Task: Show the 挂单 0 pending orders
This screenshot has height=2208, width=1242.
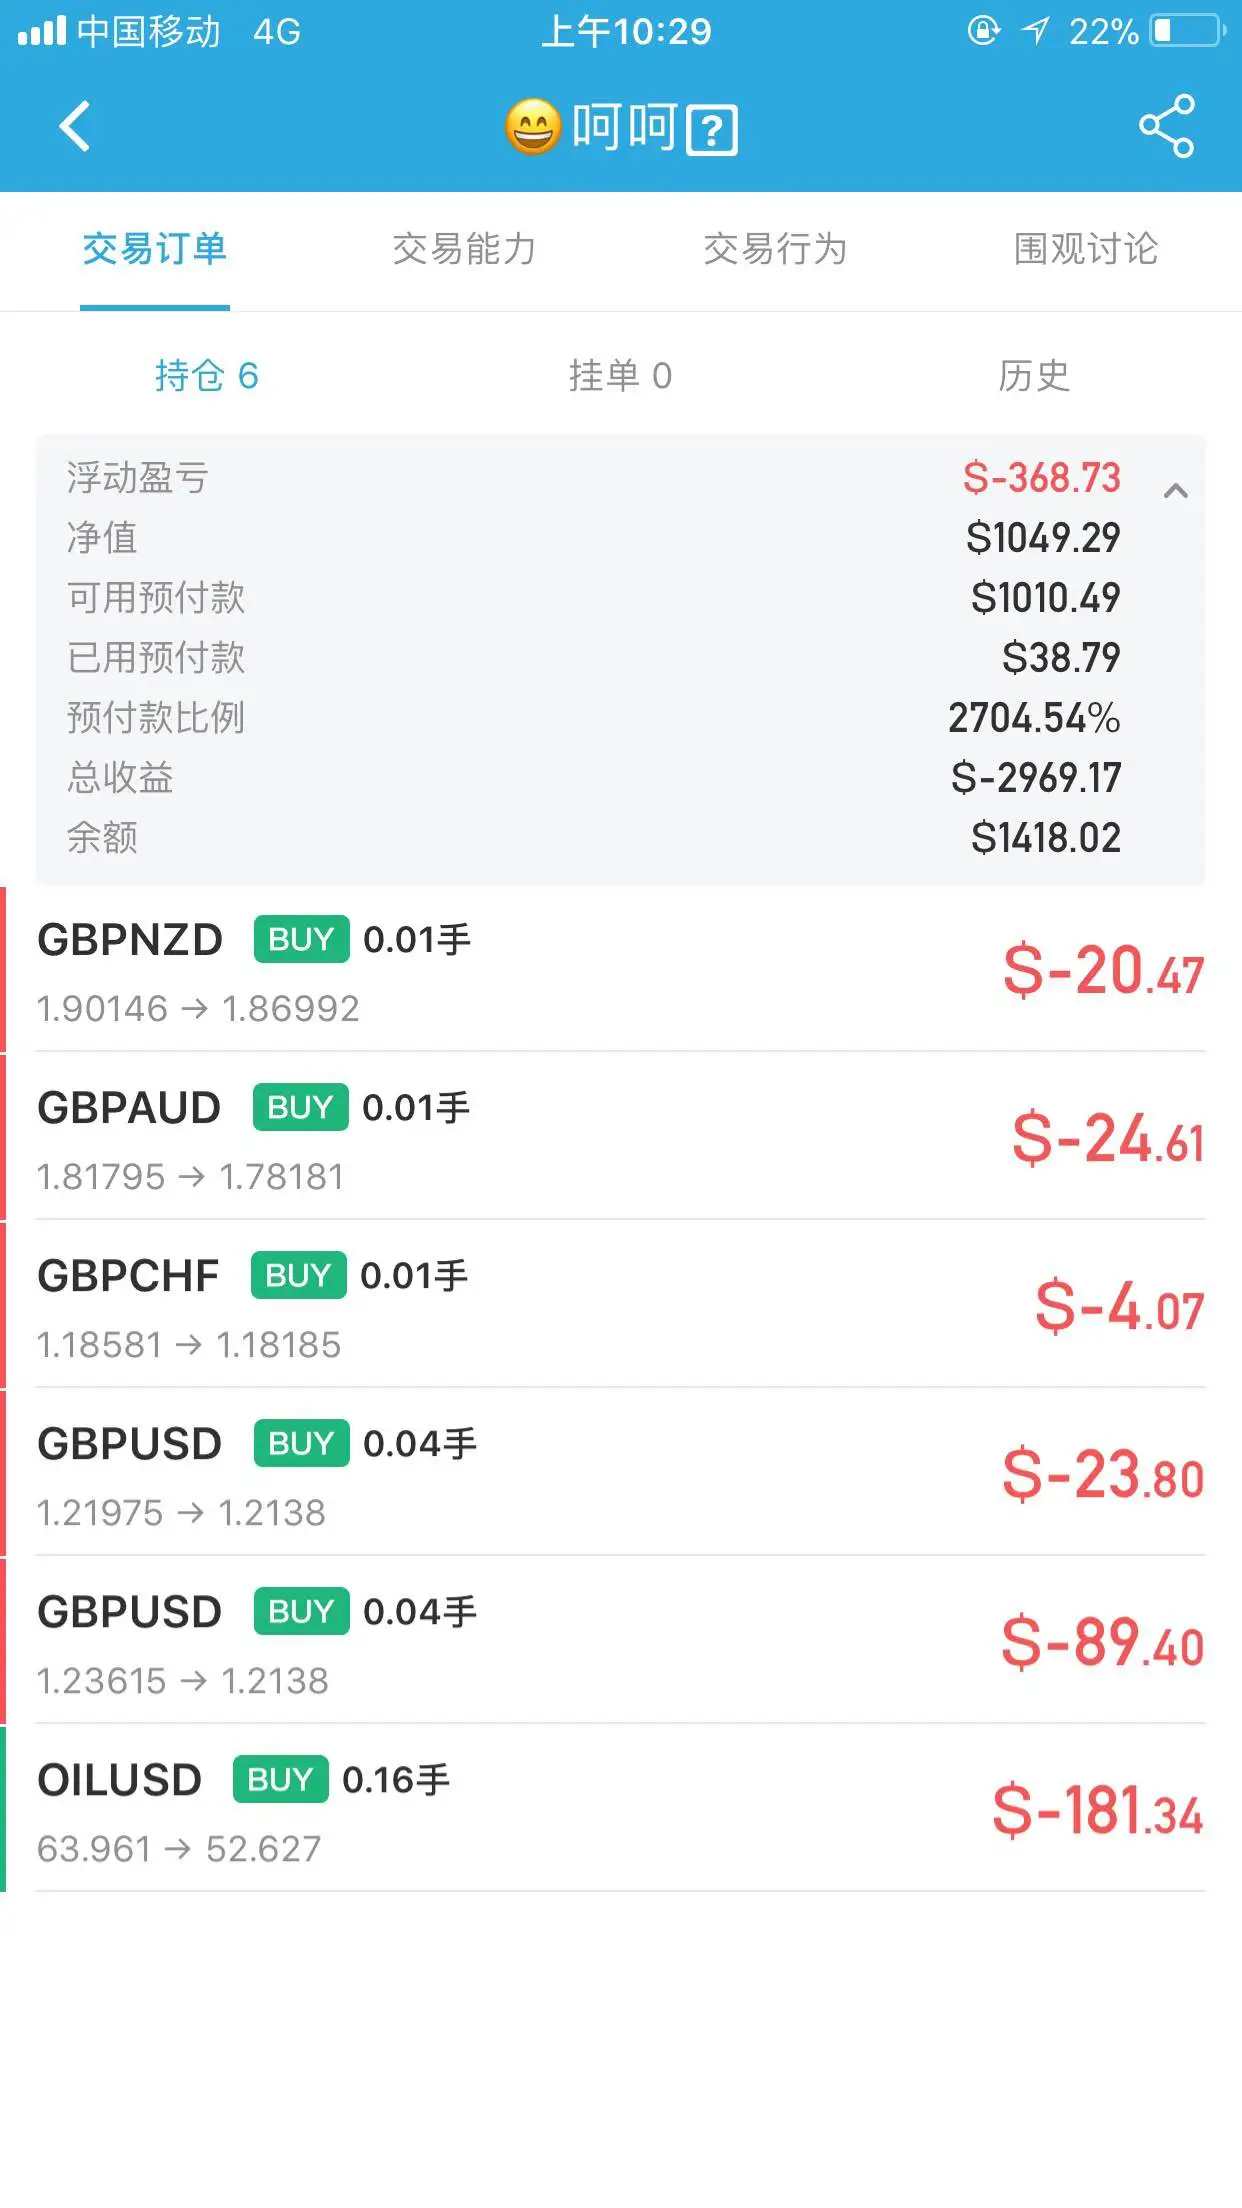Action: 620,376
